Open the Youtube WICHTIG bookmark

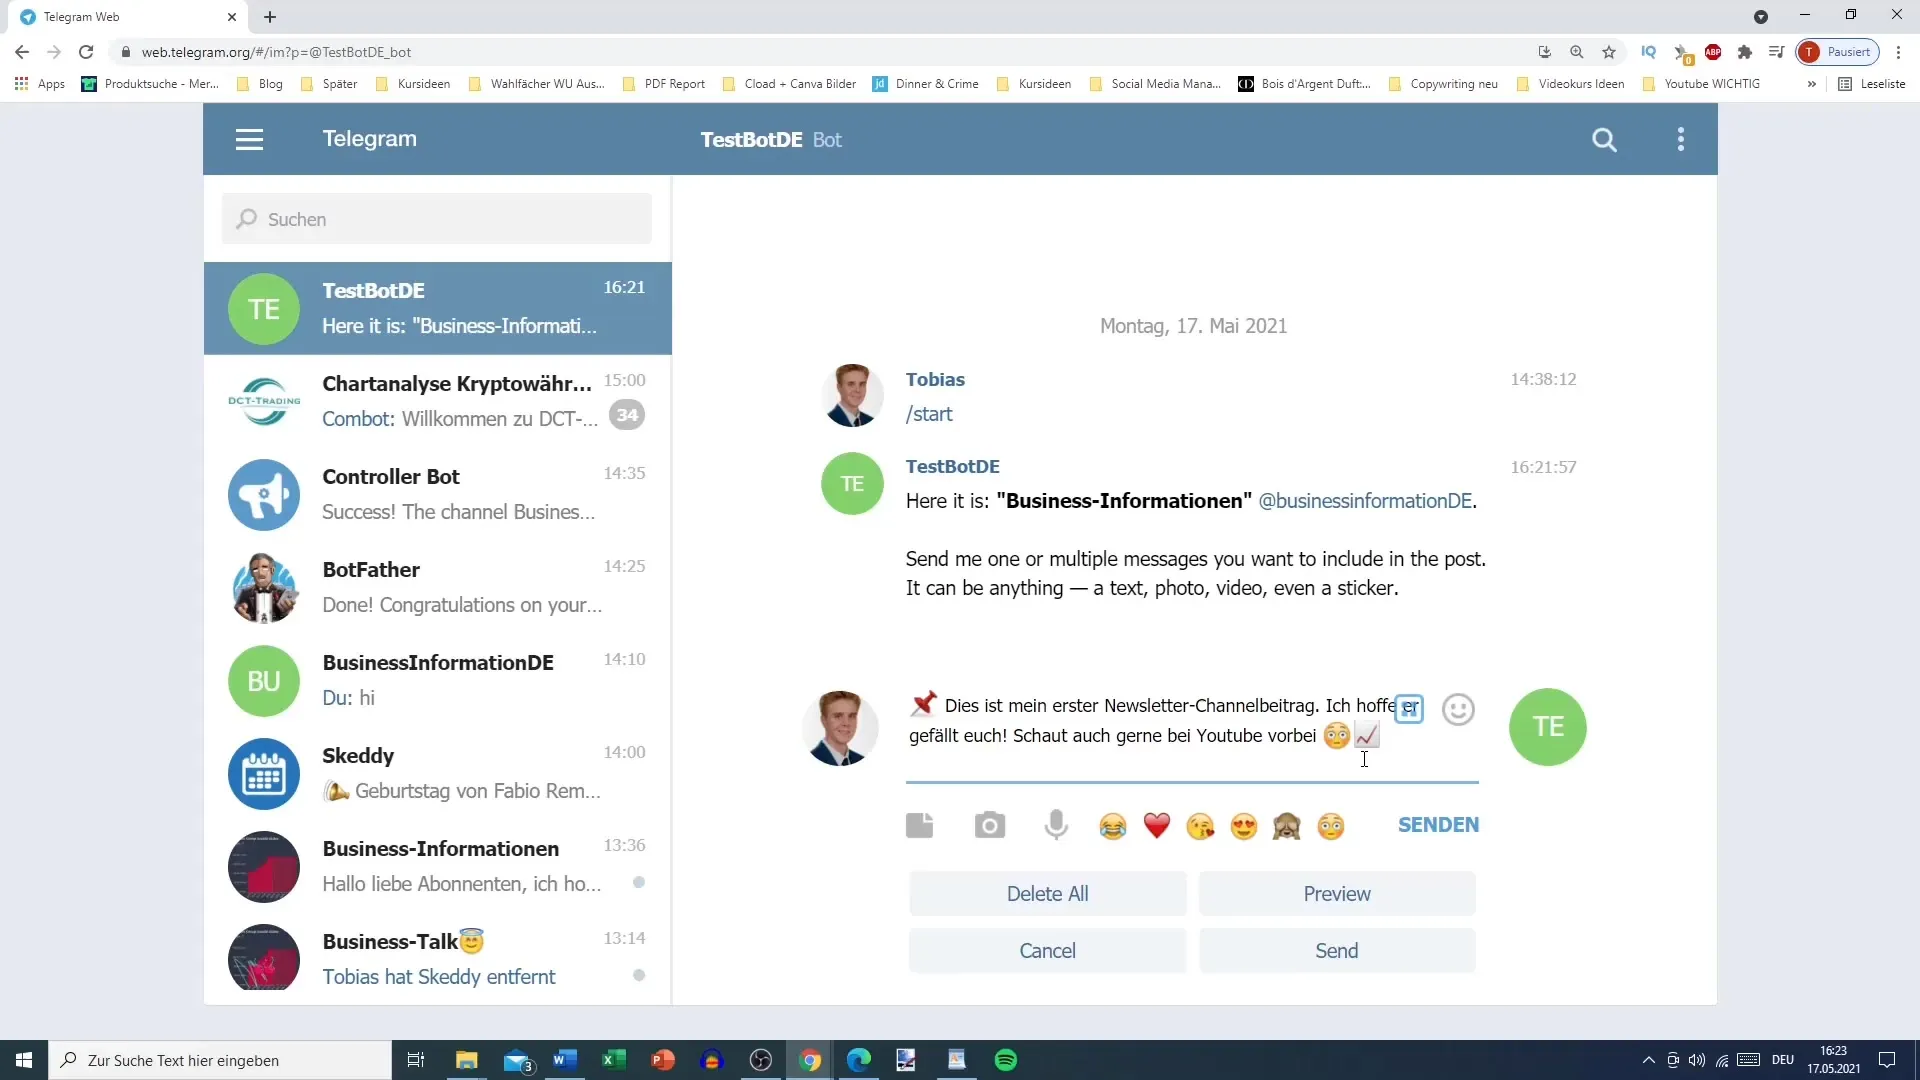(1701, 84)
